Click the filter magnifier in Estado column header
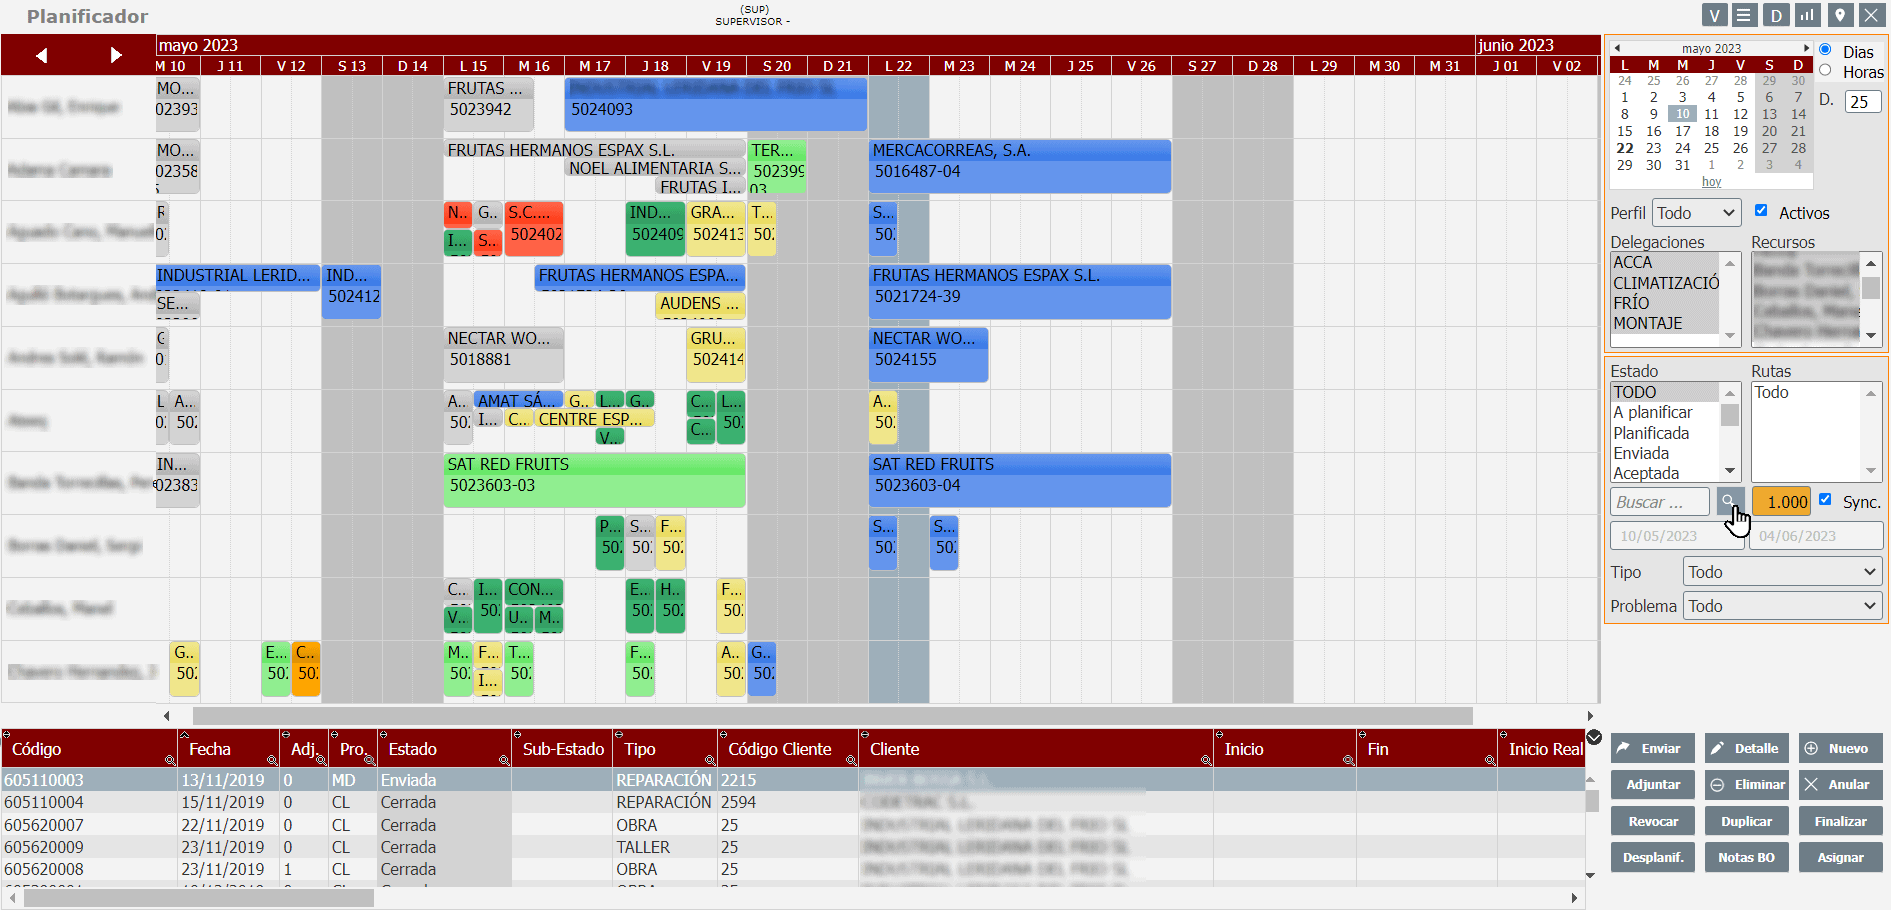Viewport: 1891px width, 910px height. (x=504, y=761)
